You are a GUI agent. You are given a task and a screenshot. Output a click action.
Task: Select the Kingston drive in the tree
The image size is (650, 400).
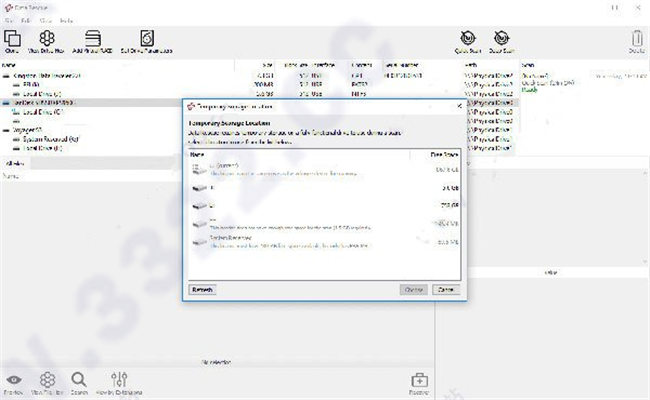pos(46,76)
